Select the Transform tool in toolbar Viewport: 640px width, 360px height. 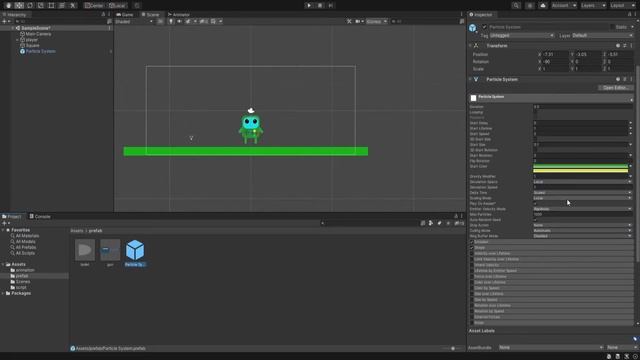62,5
